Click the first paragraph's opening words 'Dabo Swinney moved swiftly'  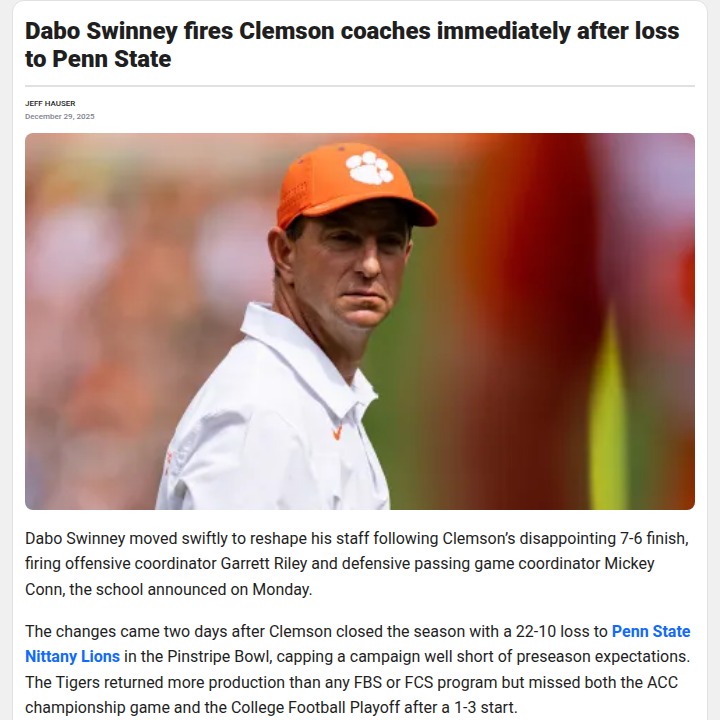122,538
